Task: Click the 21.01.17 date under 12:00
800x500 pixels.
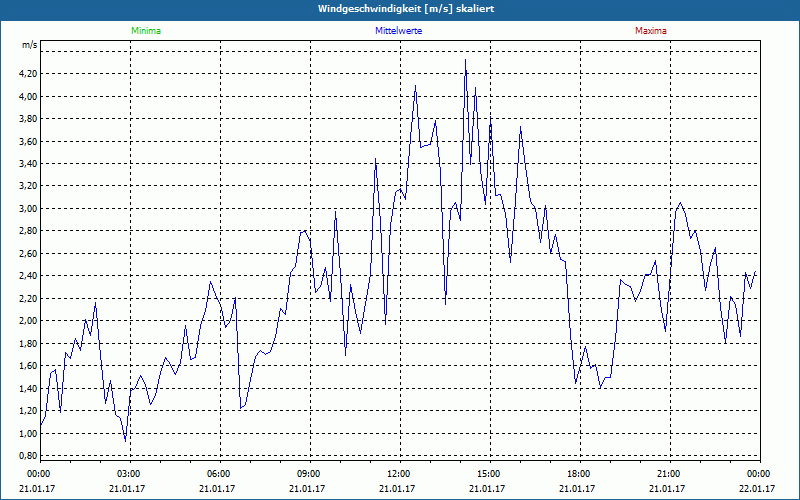Action: click(x=397, y=489)
